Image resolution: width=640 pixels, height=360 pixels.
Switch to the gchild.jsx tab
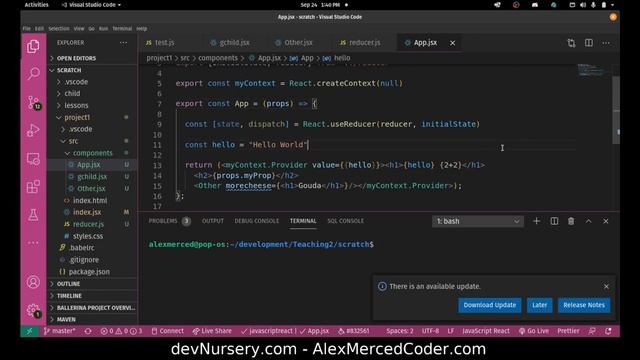(x=234, y=43)
